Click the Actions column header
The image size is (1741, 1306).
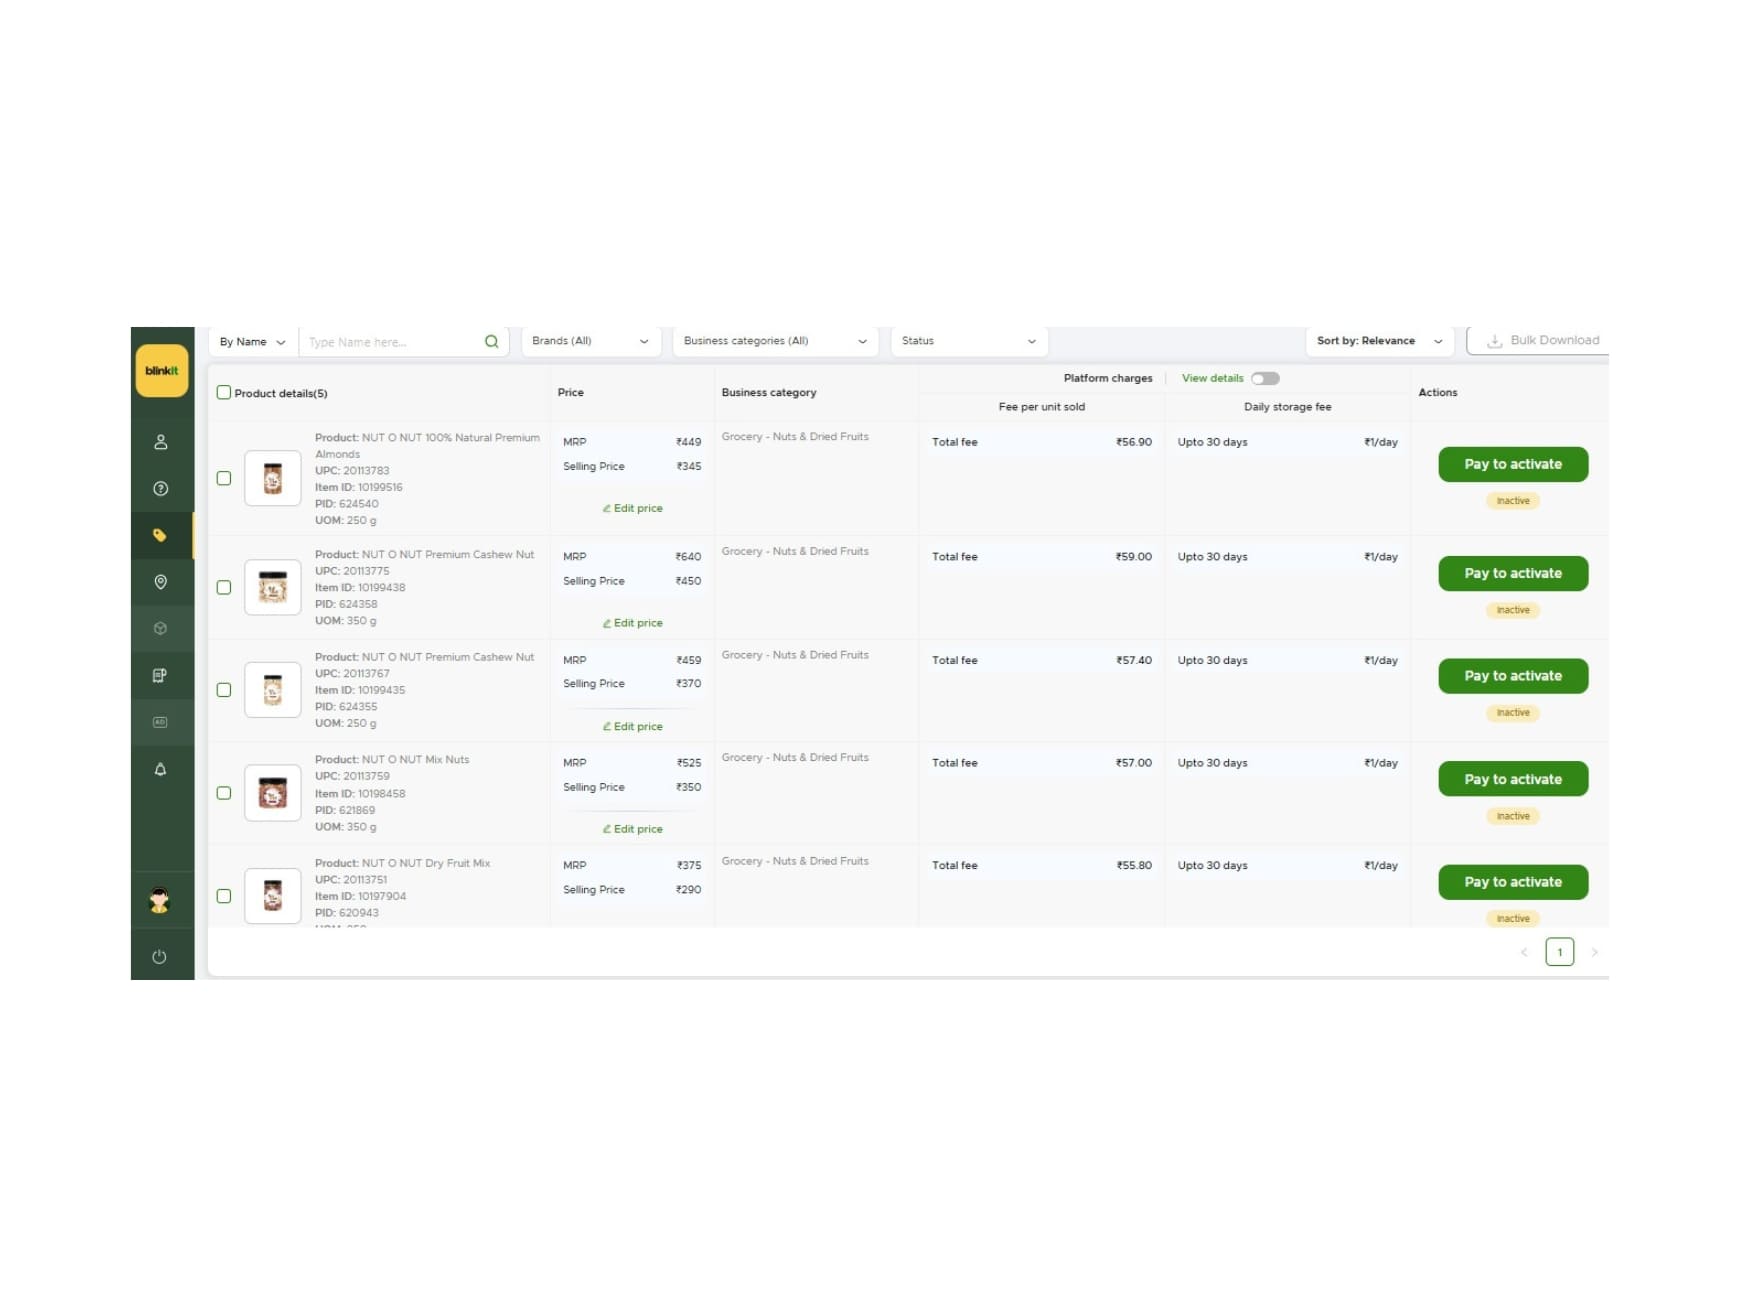pyautogui.click(x=1438, y=393)
